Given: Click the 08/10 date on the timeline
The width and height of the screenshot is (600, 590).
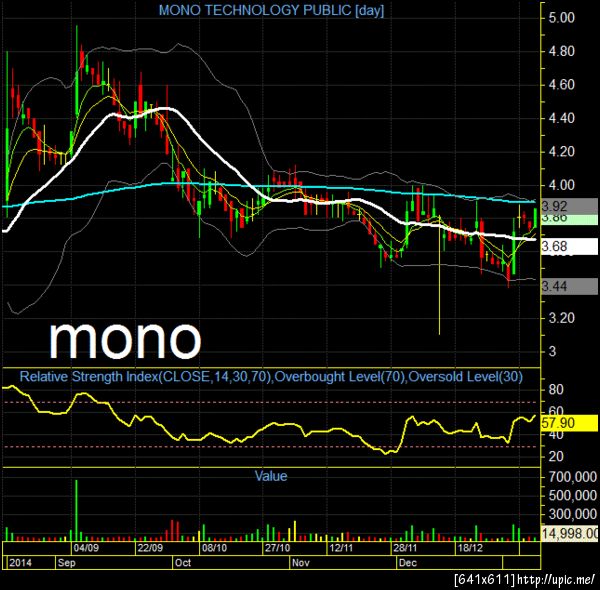Looking at the screenshot, I should pyautogui.click(x=214, y=548).
